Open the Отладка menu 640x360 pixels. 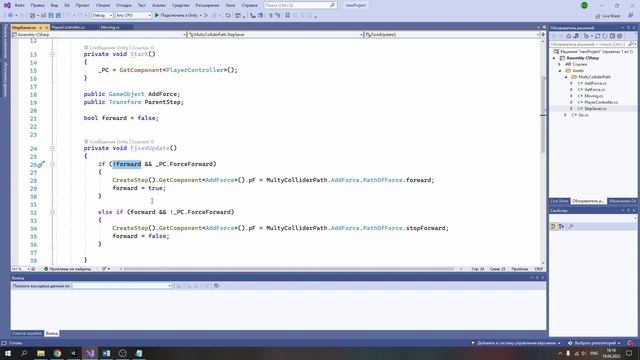(123, 5)
